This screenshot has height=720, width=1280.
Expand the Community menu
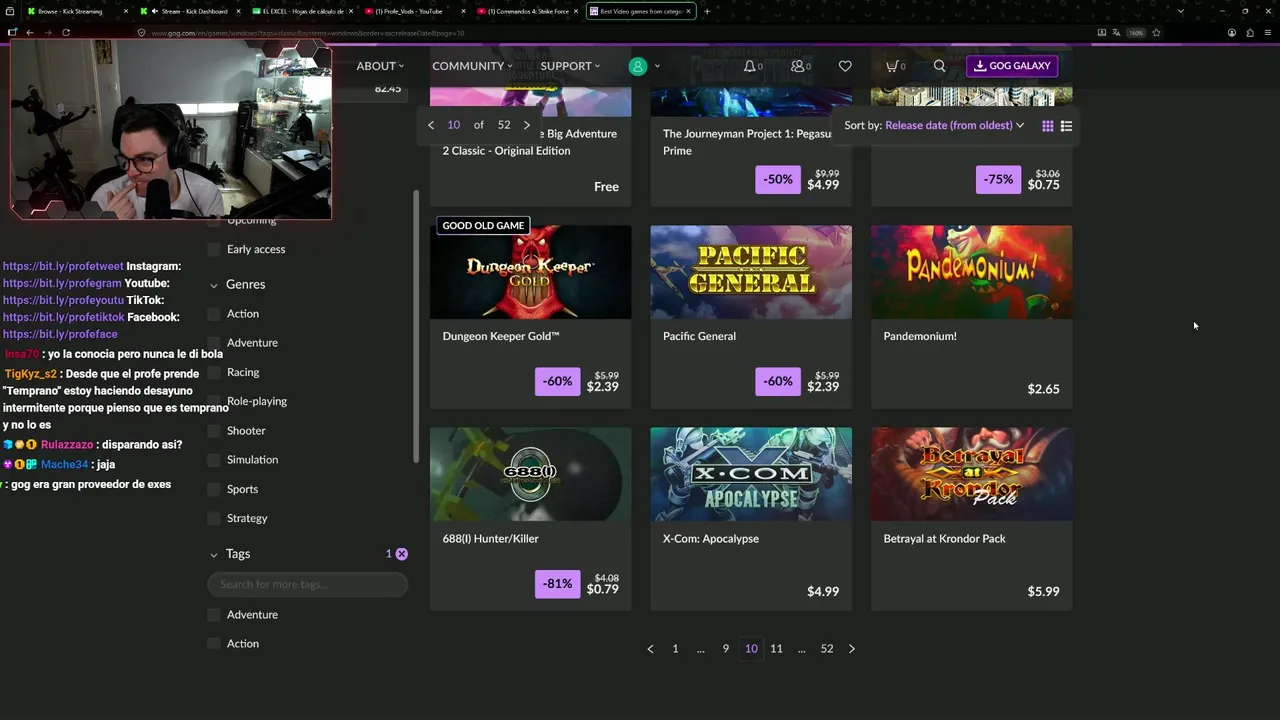(x=472, y=66)
